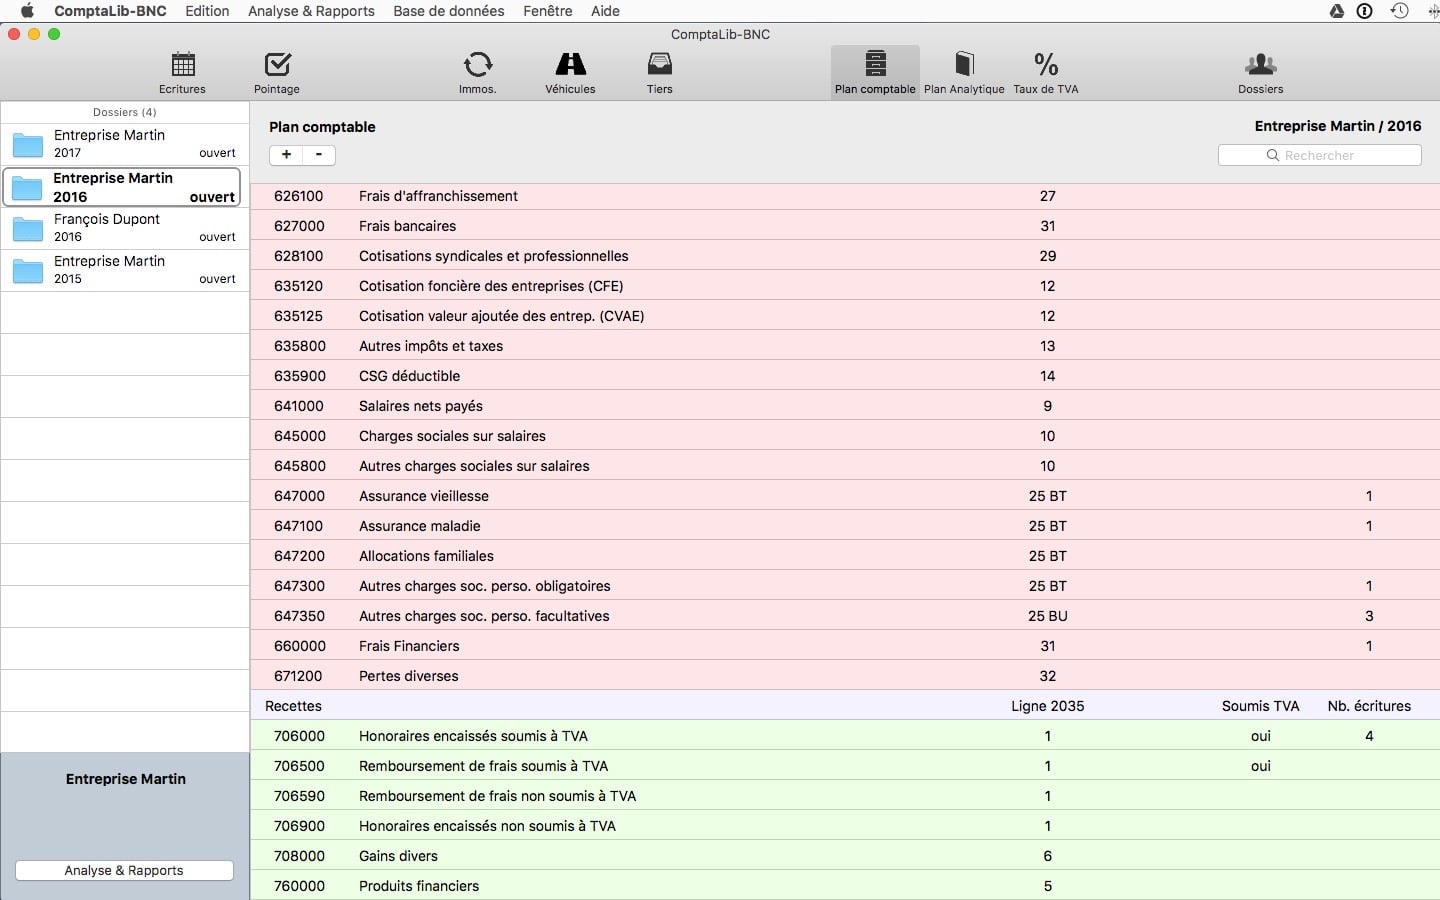Screen dimensions: 1440x900
Task: Click the Analyse & Rapports button
Action: 124,870
